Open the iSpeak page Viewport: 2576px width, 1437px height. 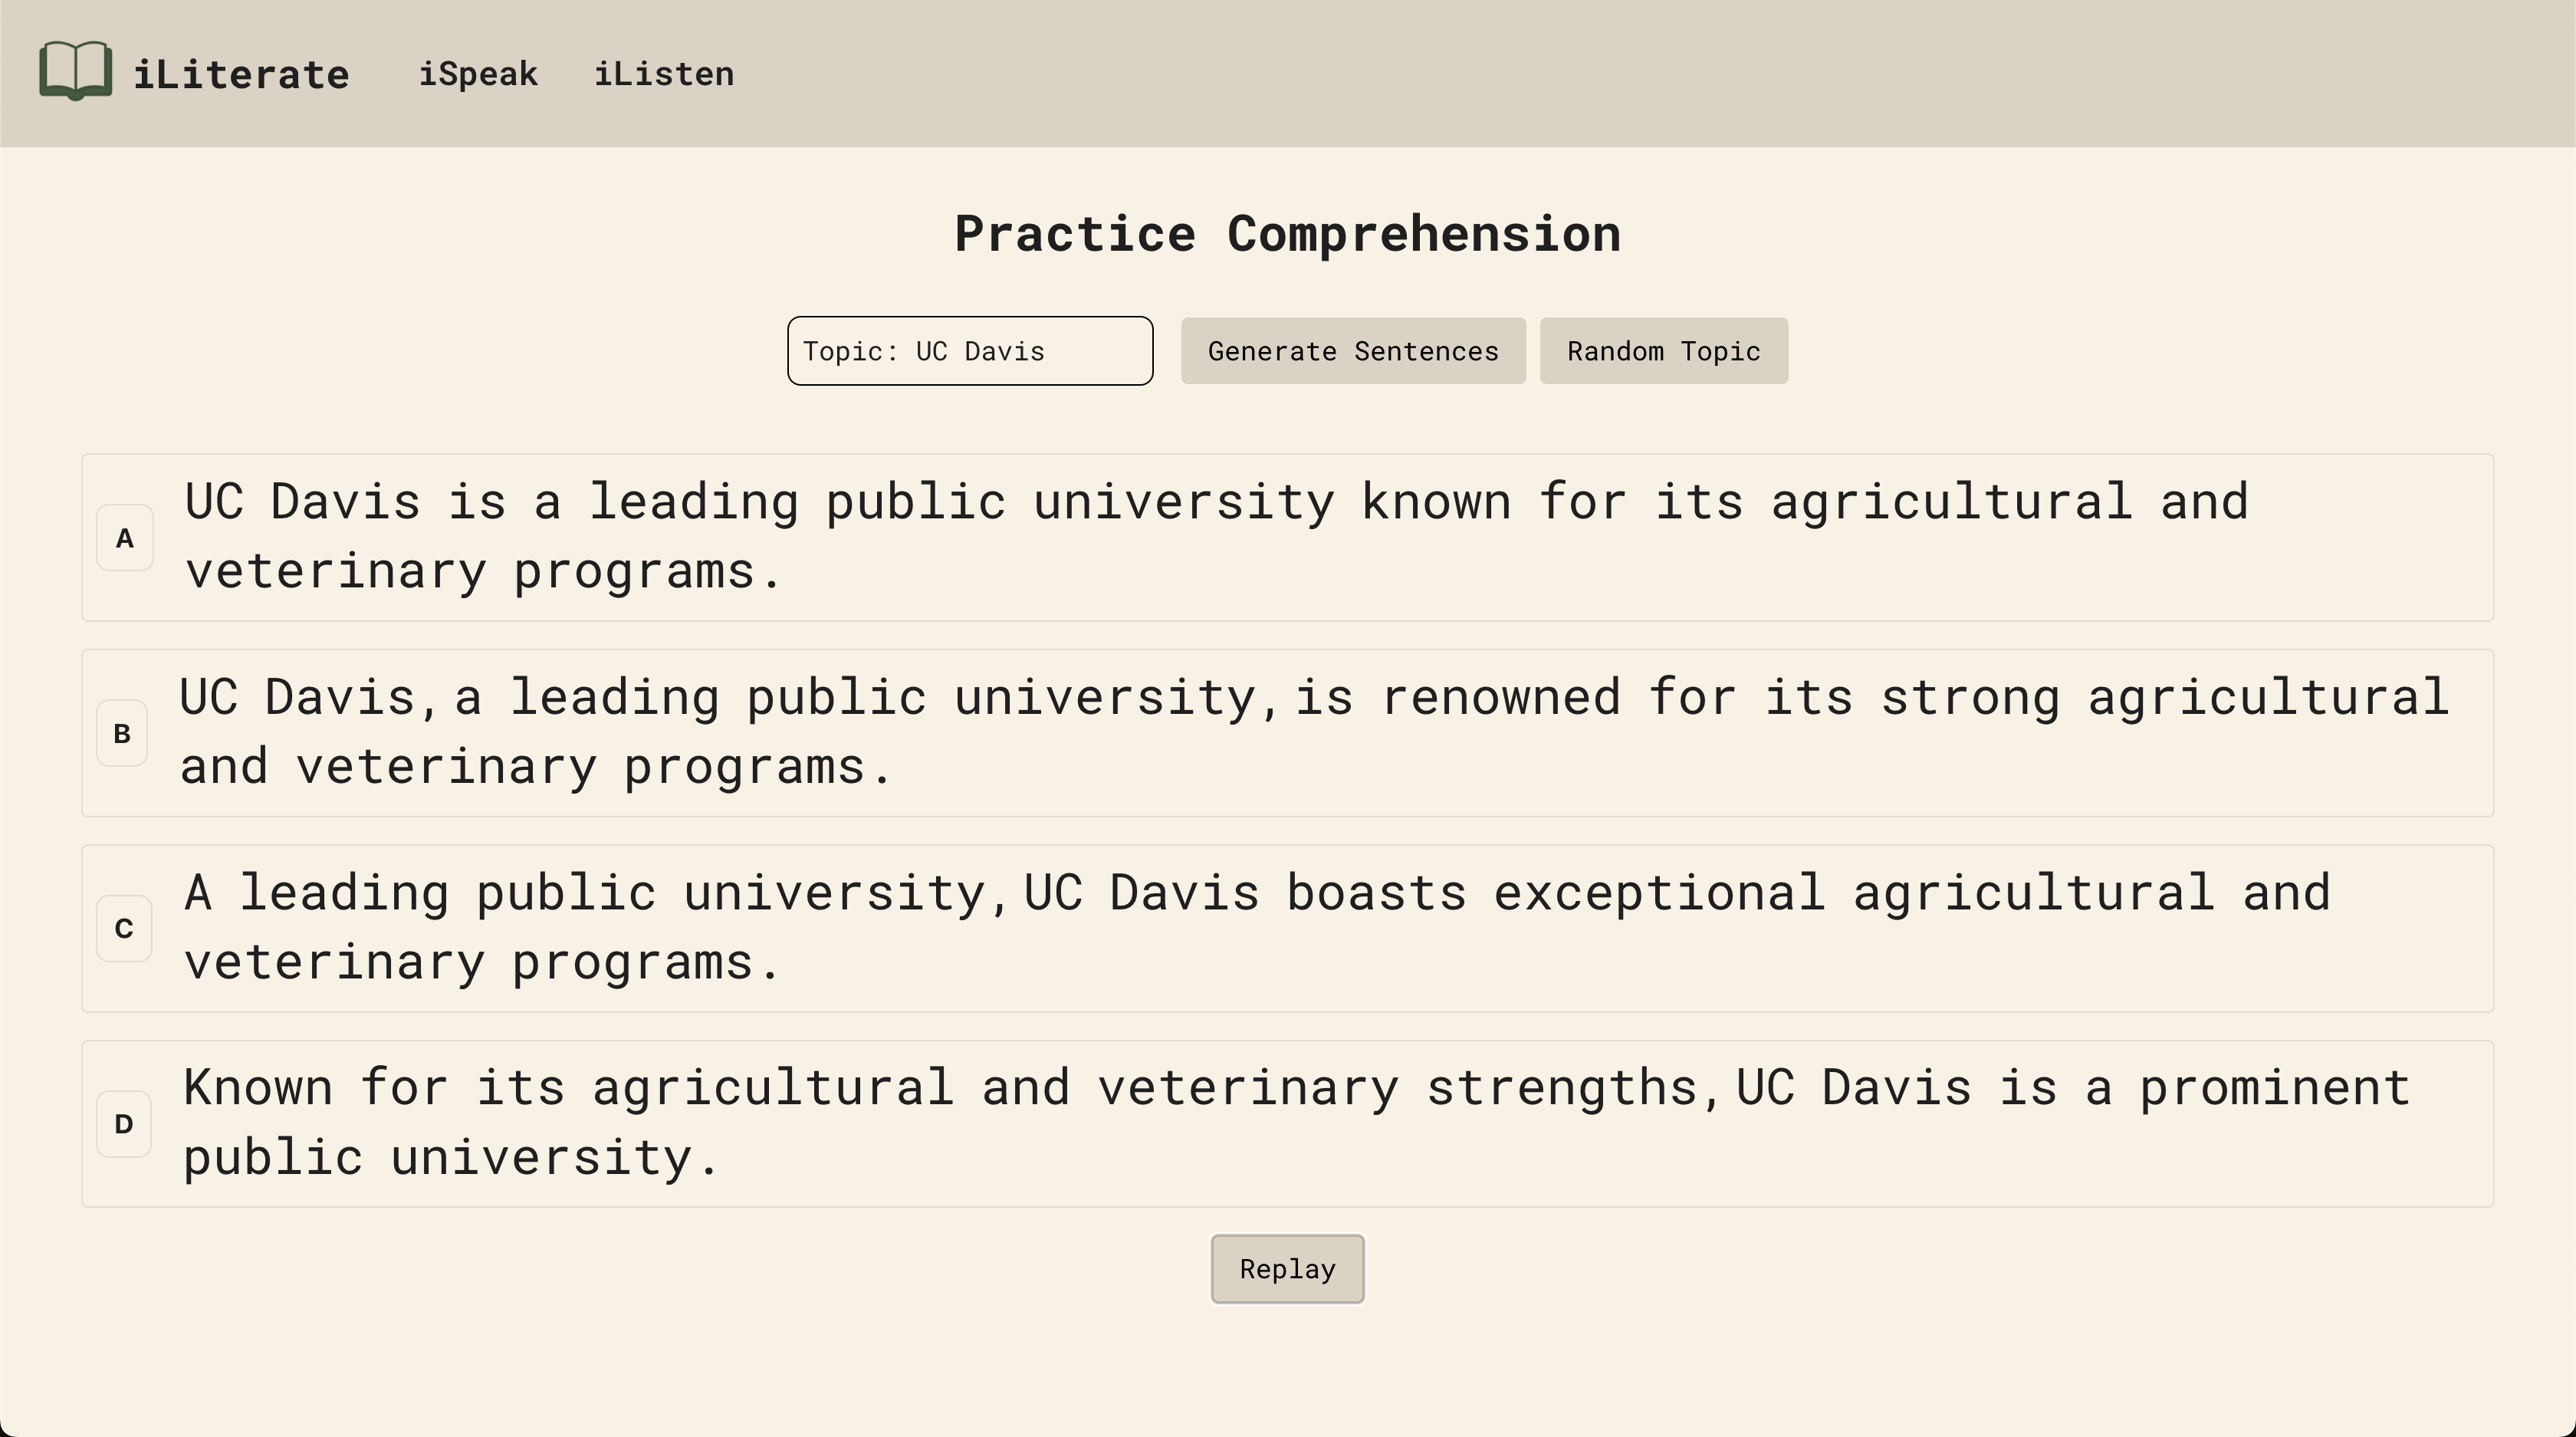[478, 74]
